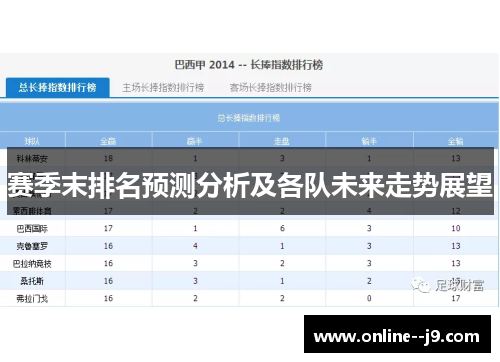Click 克鲁塞罗's 全赢 value 16
Viewport: 500px width, 362px height.
click(x=108, y=246)
